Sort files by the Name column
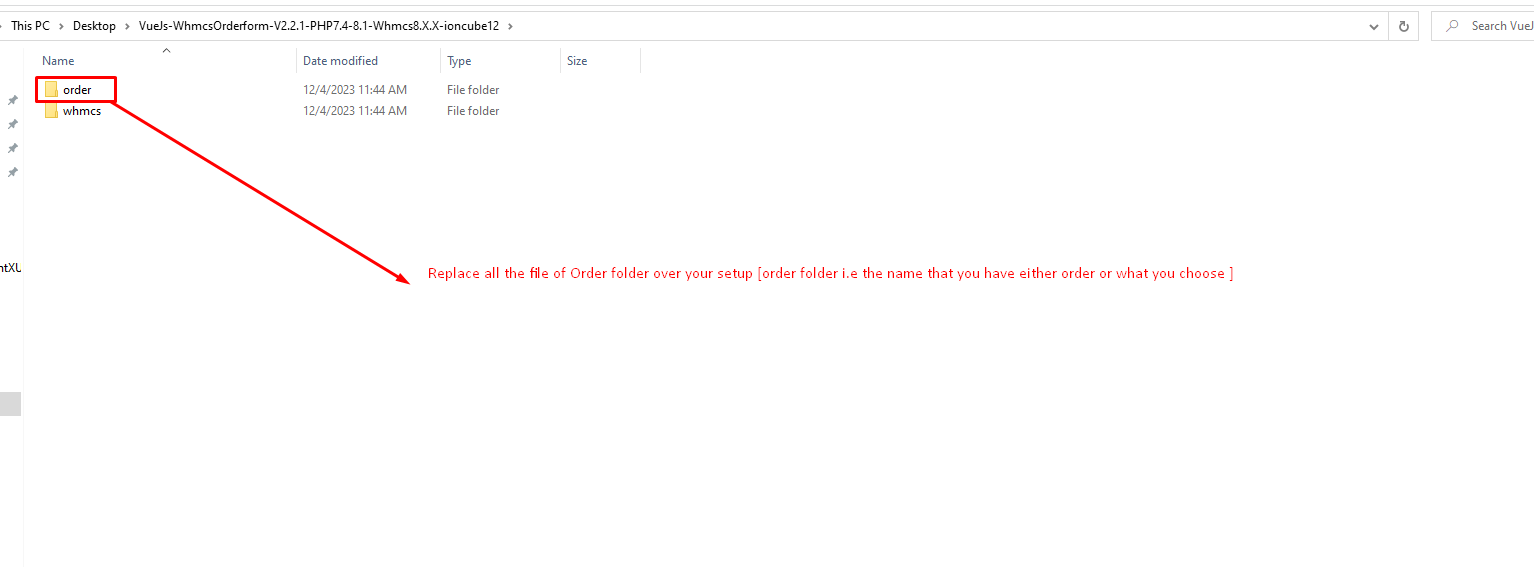The width and height of the screenshot is (1534, 567). pos(58,61)
